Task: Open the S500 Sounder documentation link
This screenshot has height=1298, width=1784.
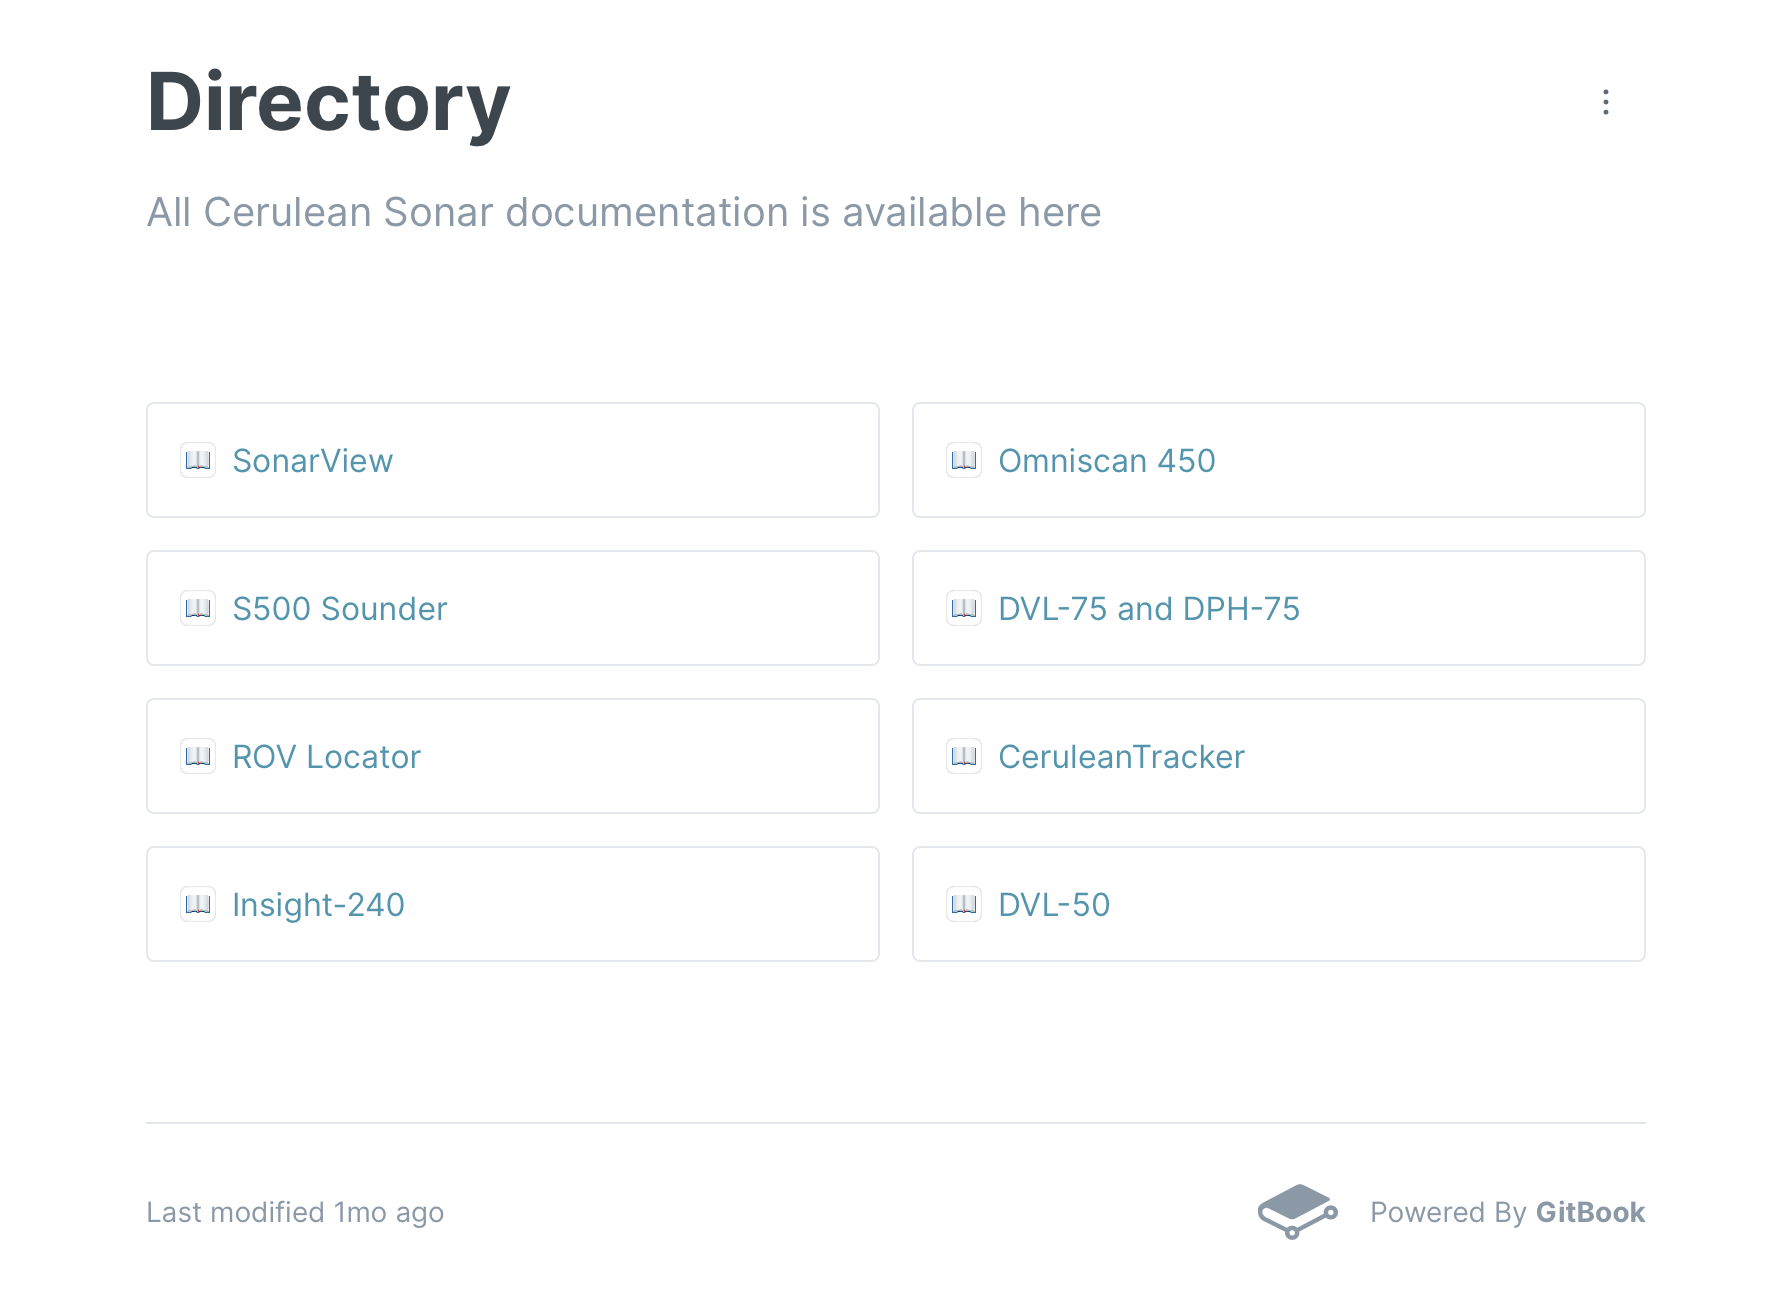Action: click(513, 608)
